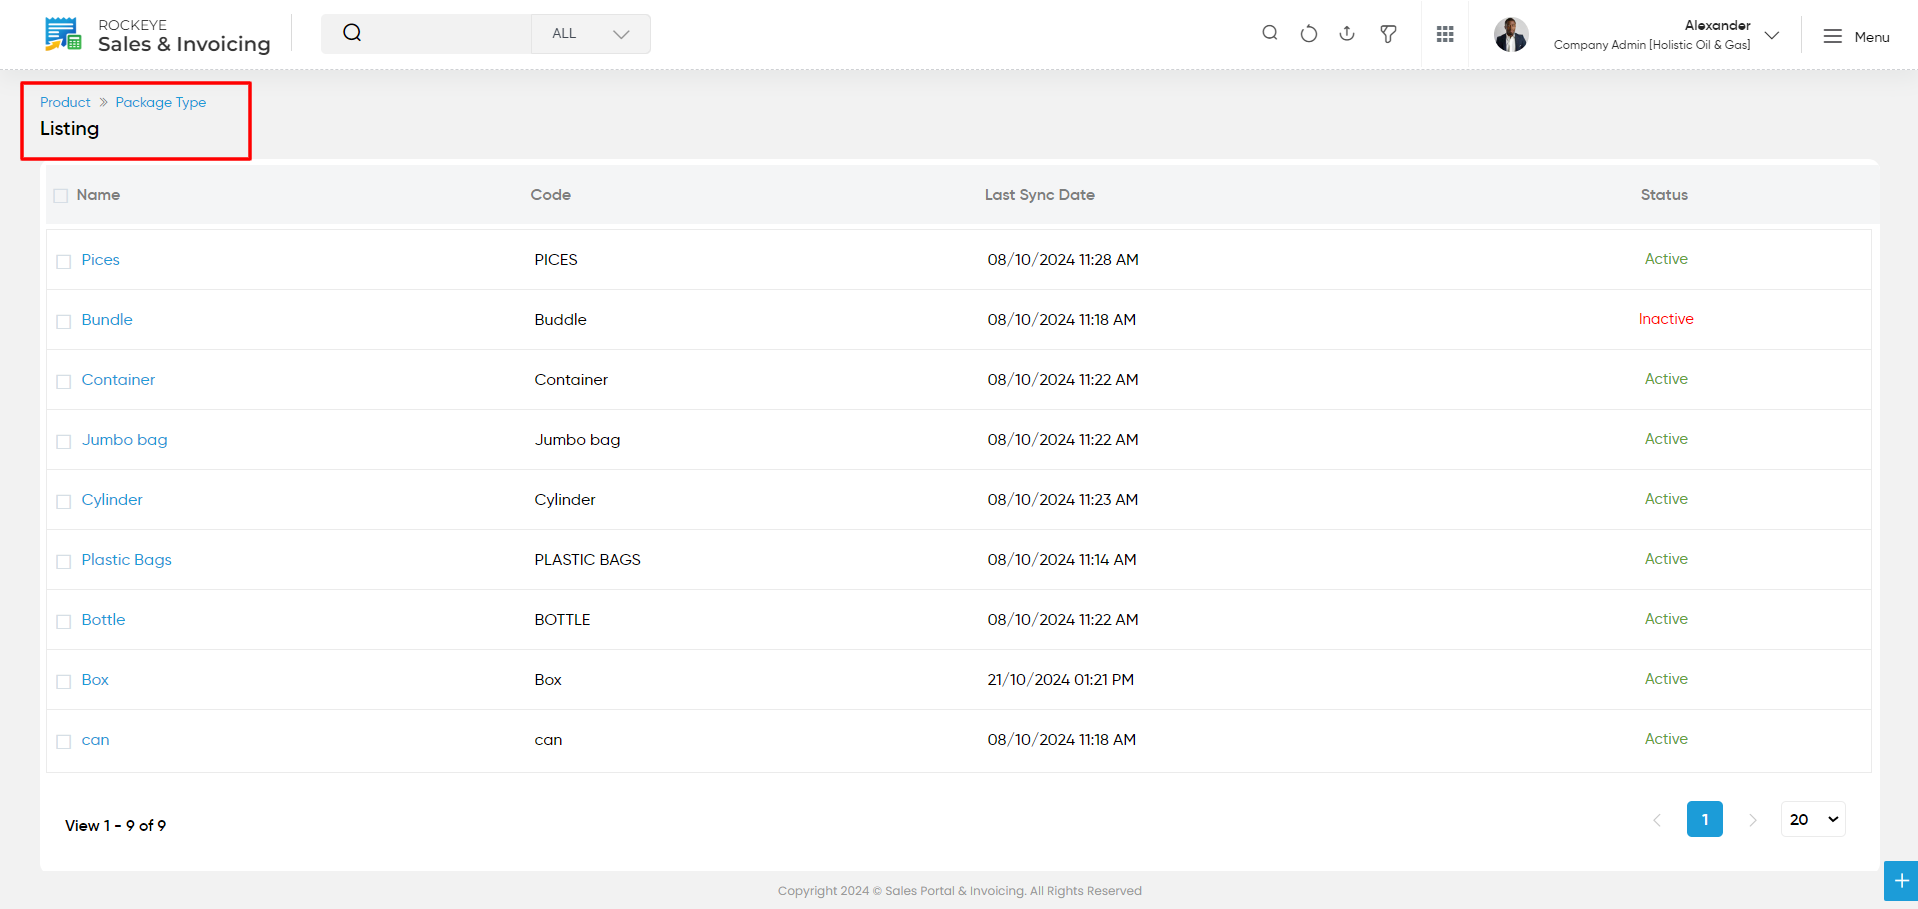
Task: Check the Pices row checkbox
Action: coord(64,261)
